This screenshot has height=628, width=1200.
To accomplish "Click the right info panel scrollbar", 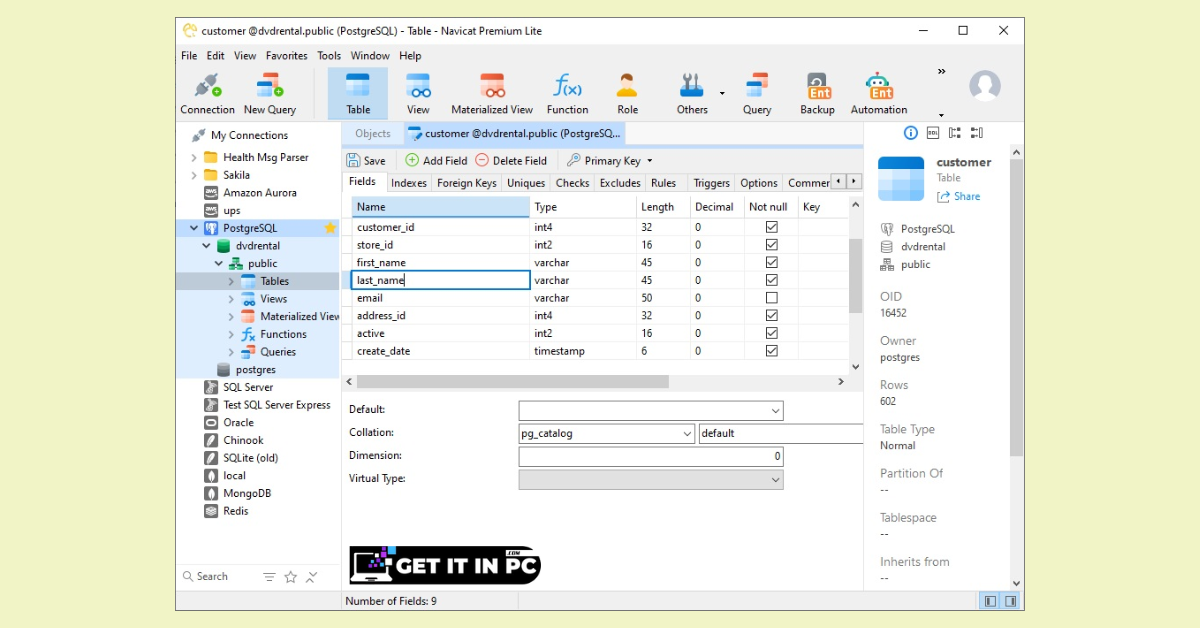I will (x=1017, y=307).
